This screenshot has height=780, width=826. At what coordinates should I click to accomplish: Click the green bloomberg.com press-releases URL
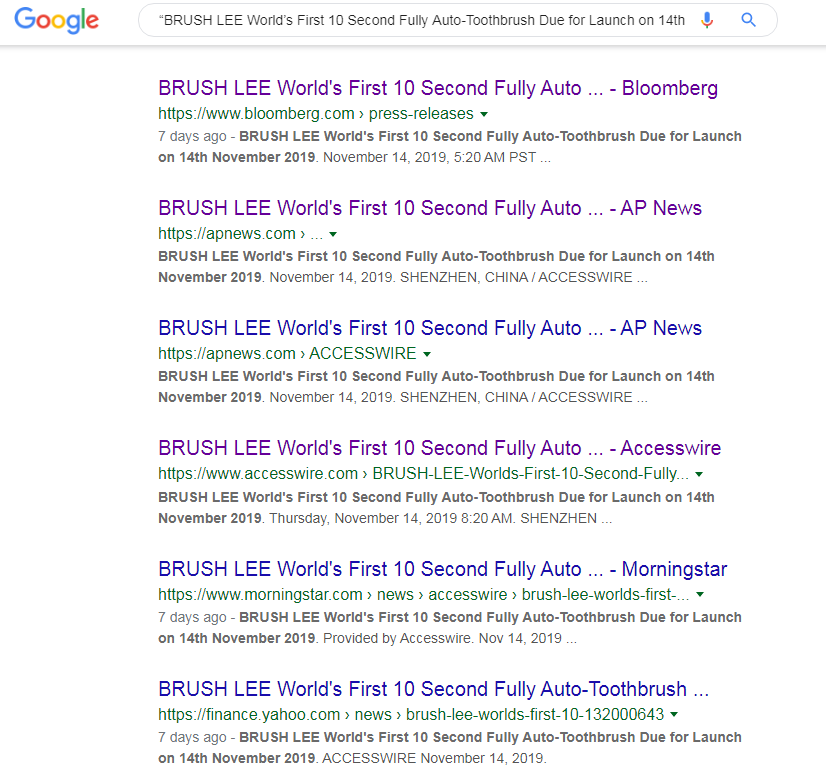(x=315, y=114)
